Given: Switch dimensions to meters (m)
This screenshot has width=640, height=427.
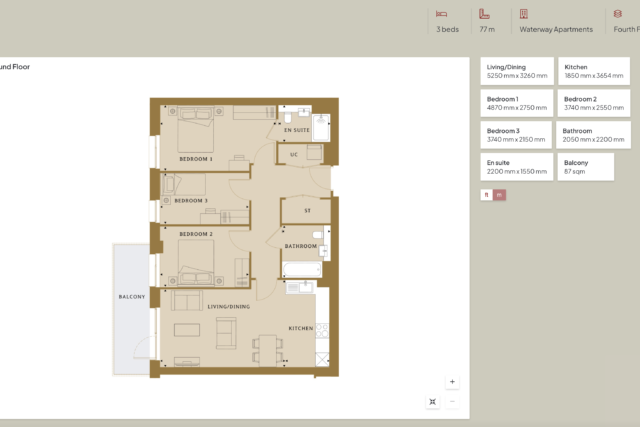Looking at the screenshot, I should click(x=499, y=195).
